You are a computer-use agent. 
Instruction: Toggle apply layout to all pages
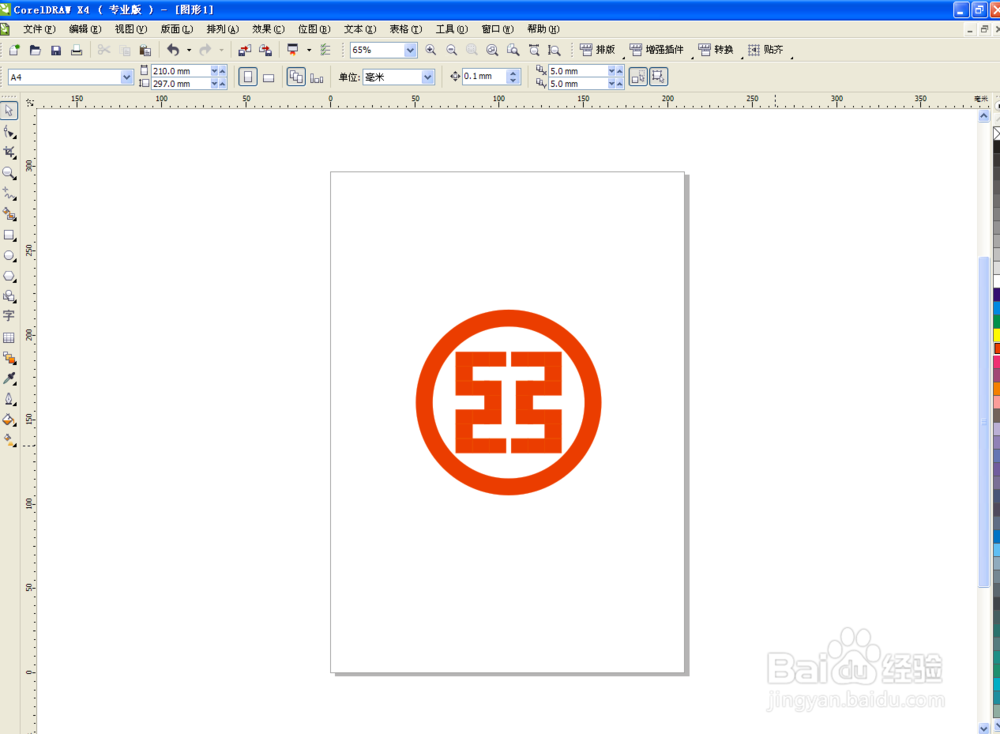[x=296, y=77]
